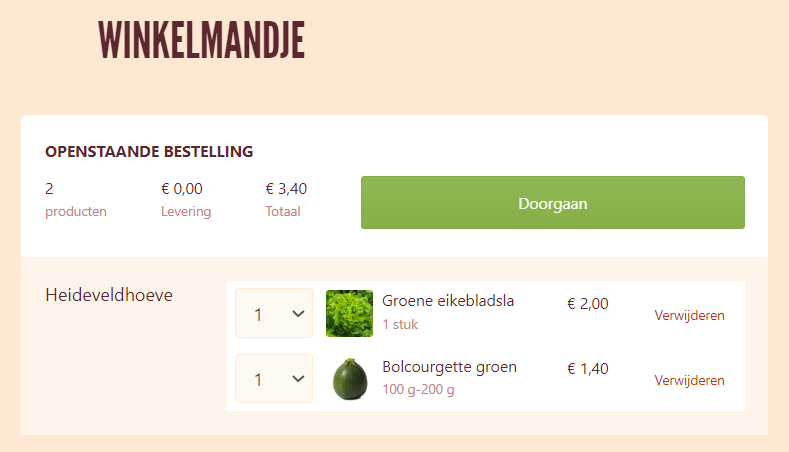Viewport: 789px width, 452px height.
Task: Click the Groene eikebladsla product name
Action: pyautogui.click(x=448, y=301)
